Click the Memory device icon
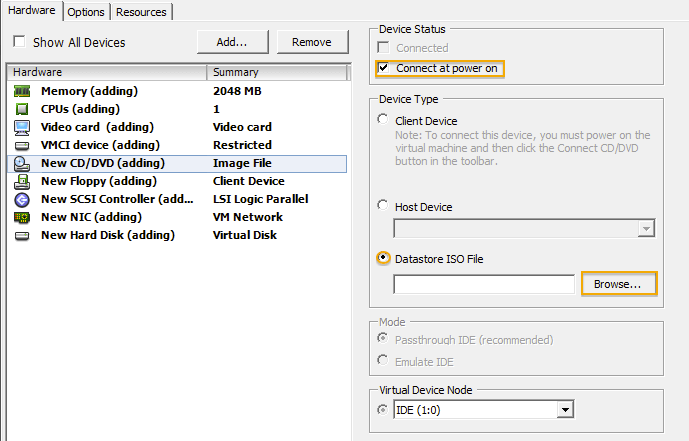This screenshot has height=441, width=689. (22, 91)
